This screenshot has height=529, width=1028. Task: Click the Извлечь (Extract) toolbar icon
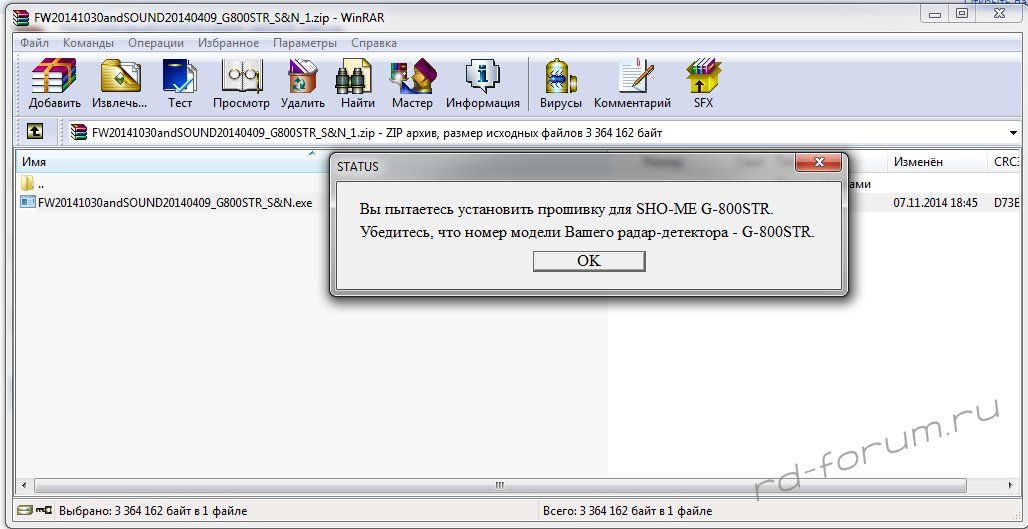(120, 83)
